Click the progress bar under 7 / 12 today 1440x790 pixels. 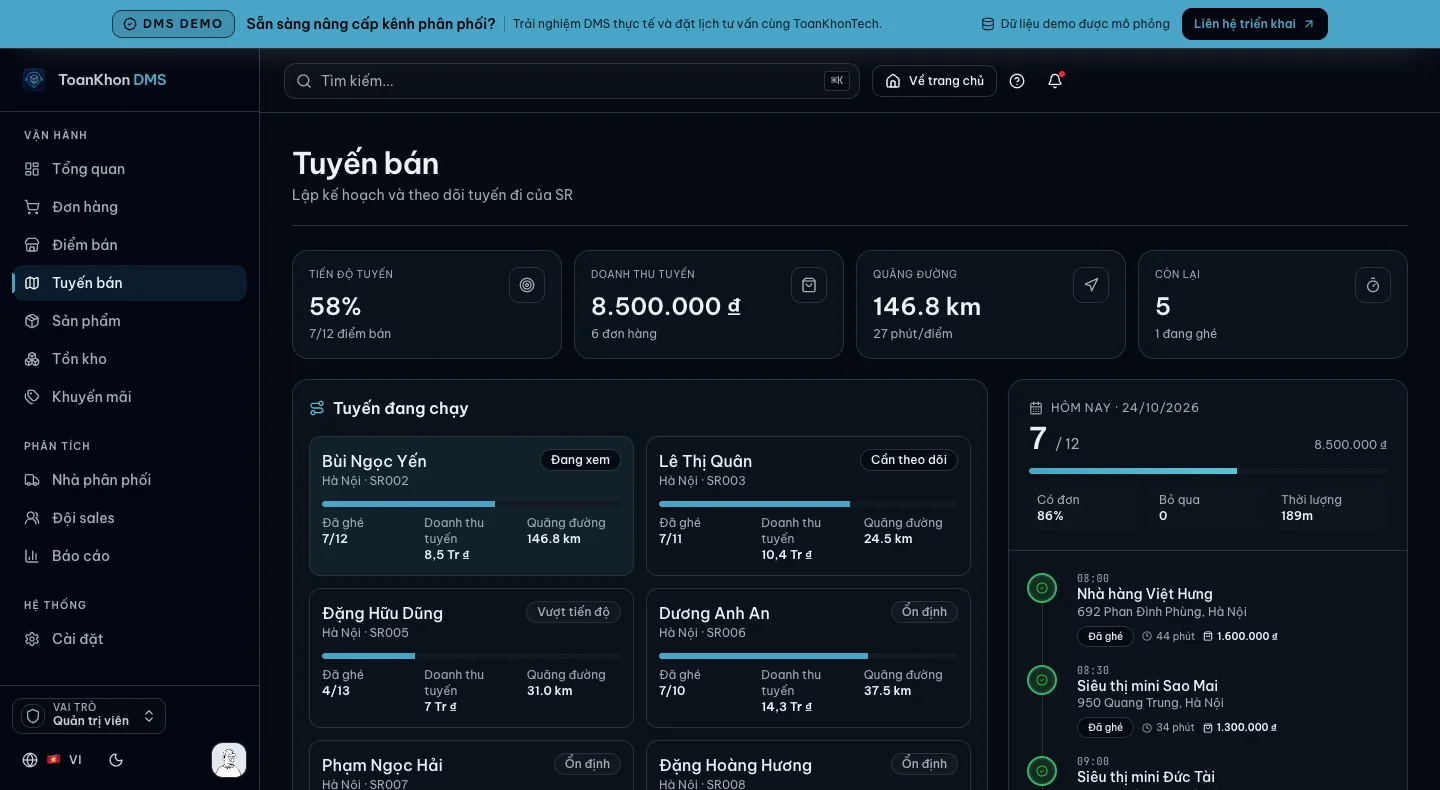click(1208, 471)
